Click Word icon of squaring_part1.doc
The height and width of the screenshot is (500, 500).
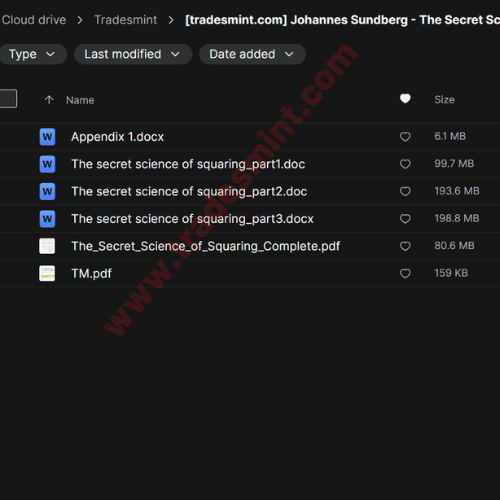(47, 164)
